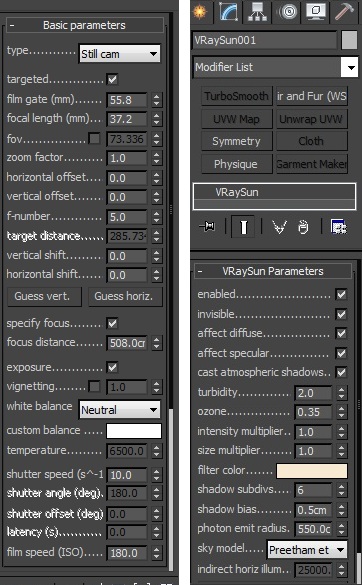Toggle the affect diffuse checkbox
The height and width of the screenshot is (585, 363).
[x=341, y=333]
